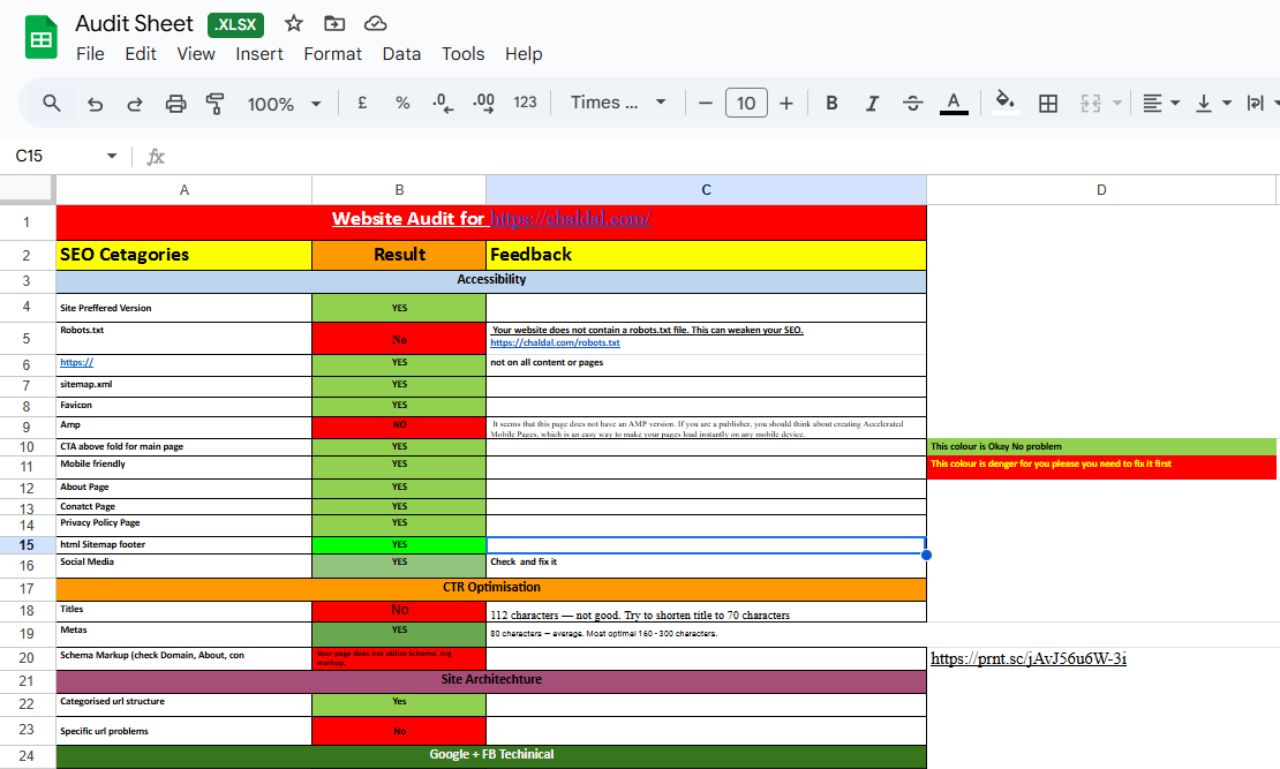Open the Times font family dropdown
This screenshot has height=769, width=1280.
(613, 103)
